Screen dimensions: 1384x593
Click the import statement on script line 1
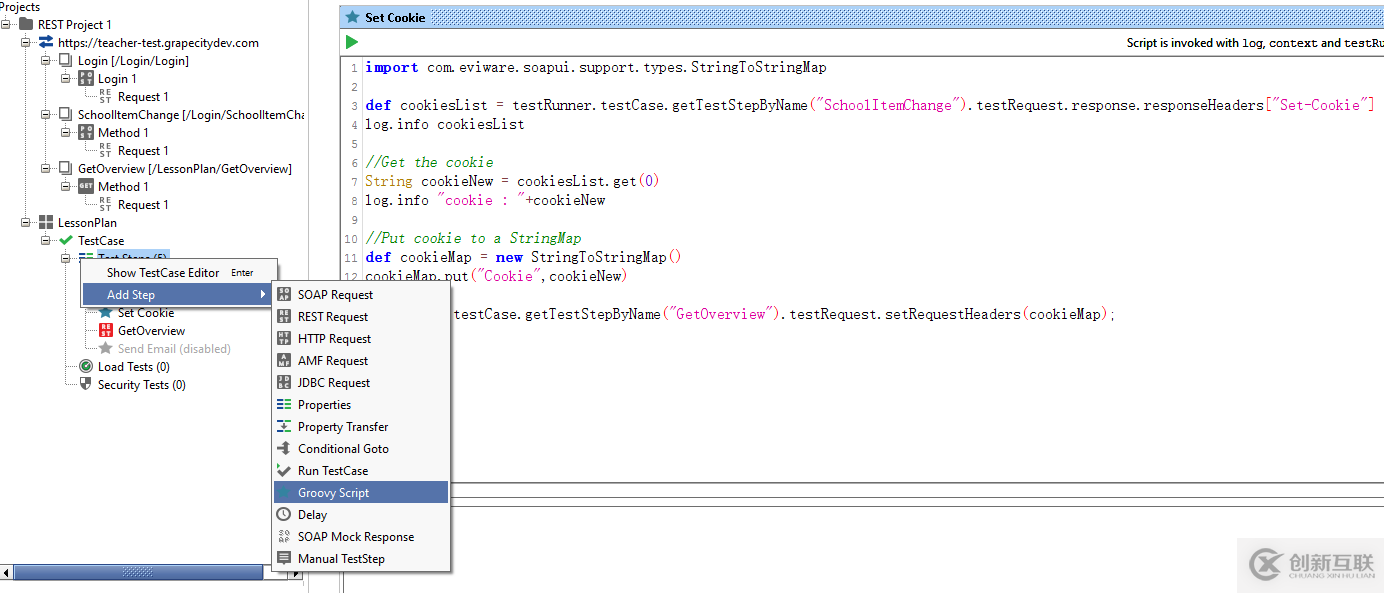(596, 67)
